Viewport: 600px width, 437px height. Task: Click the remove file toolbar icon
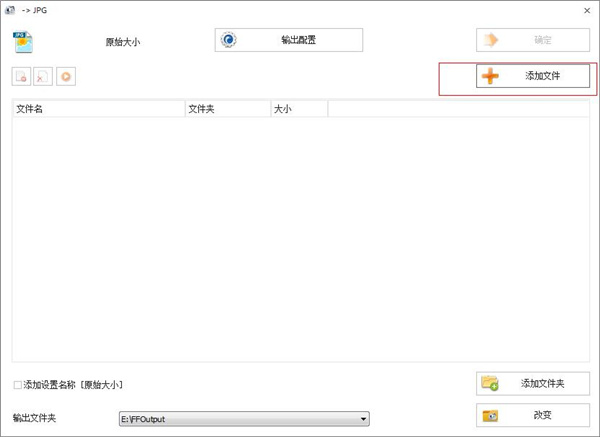22,76
